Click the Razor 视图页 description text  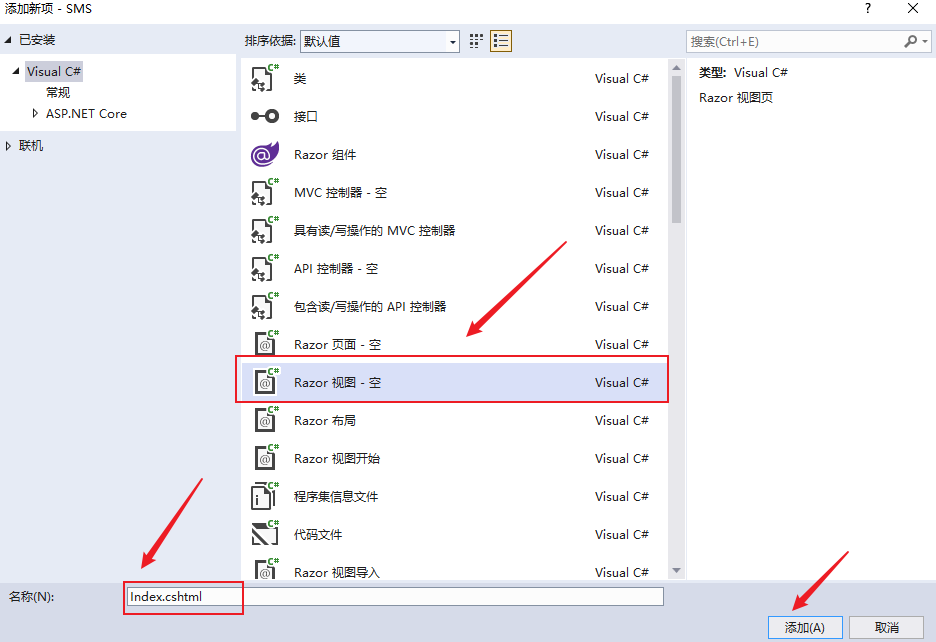736,97
